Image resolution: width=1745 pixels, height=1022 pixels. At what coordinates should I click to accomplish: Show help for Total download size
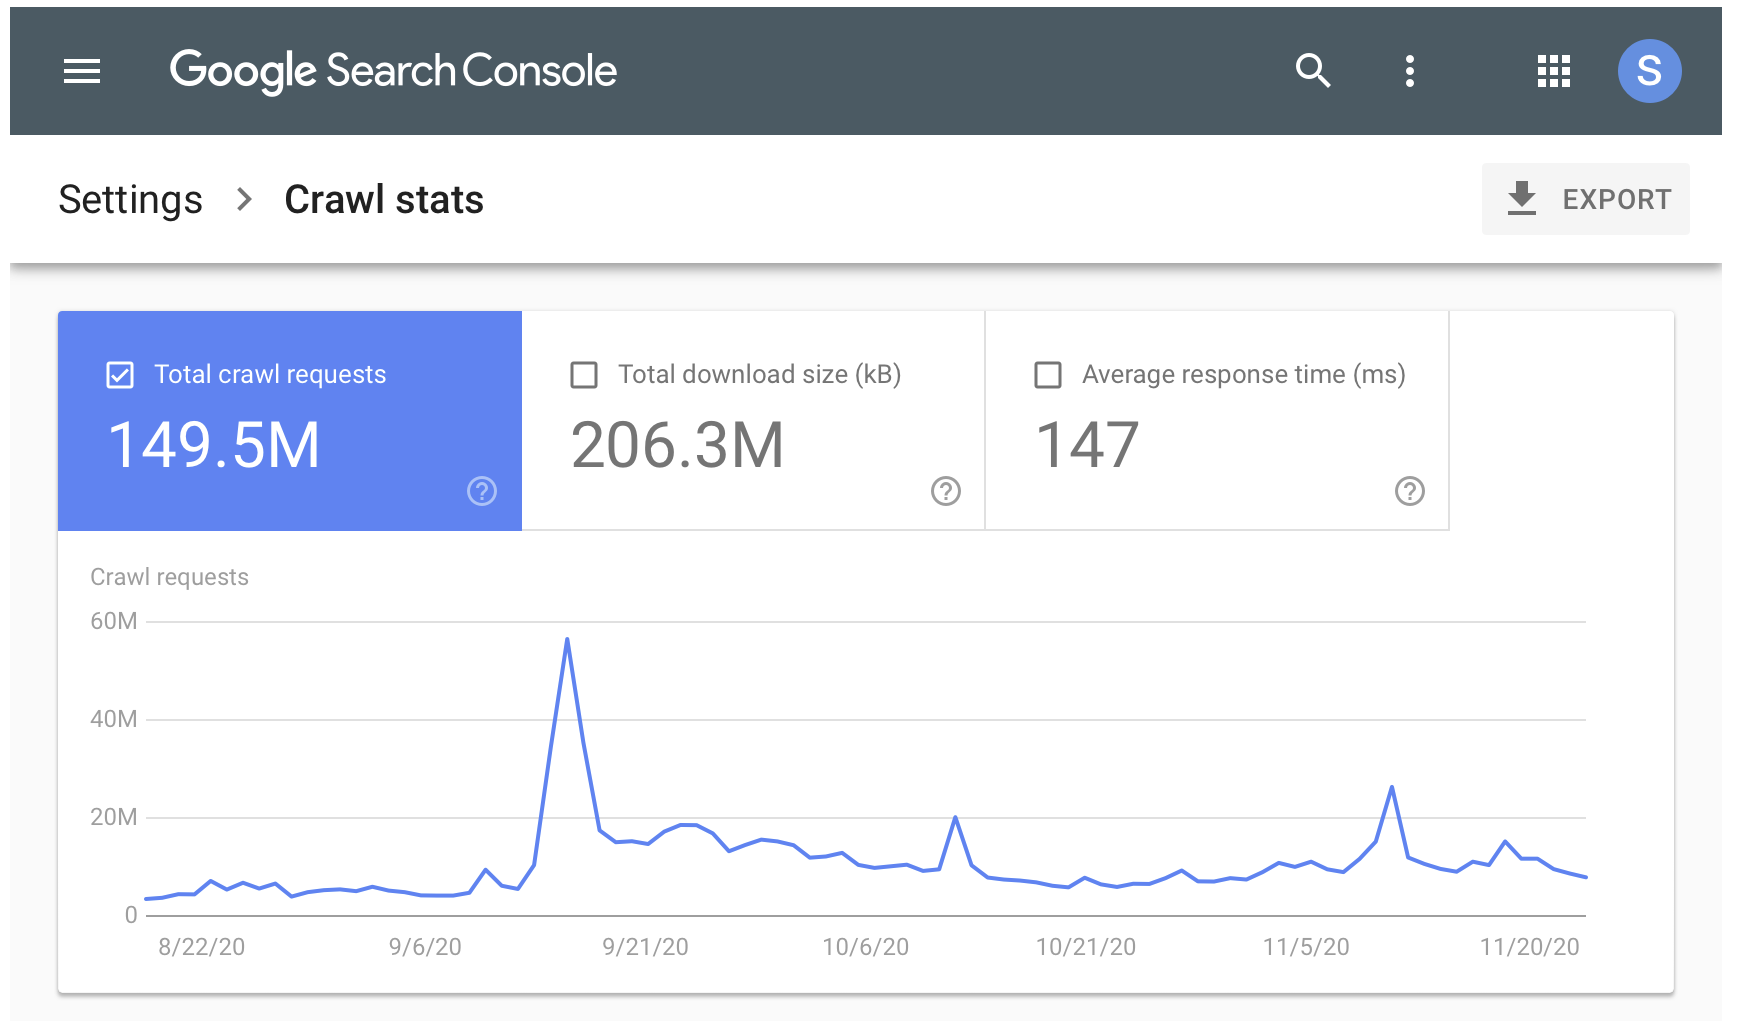pyautogui.click(x=946, y=491)
